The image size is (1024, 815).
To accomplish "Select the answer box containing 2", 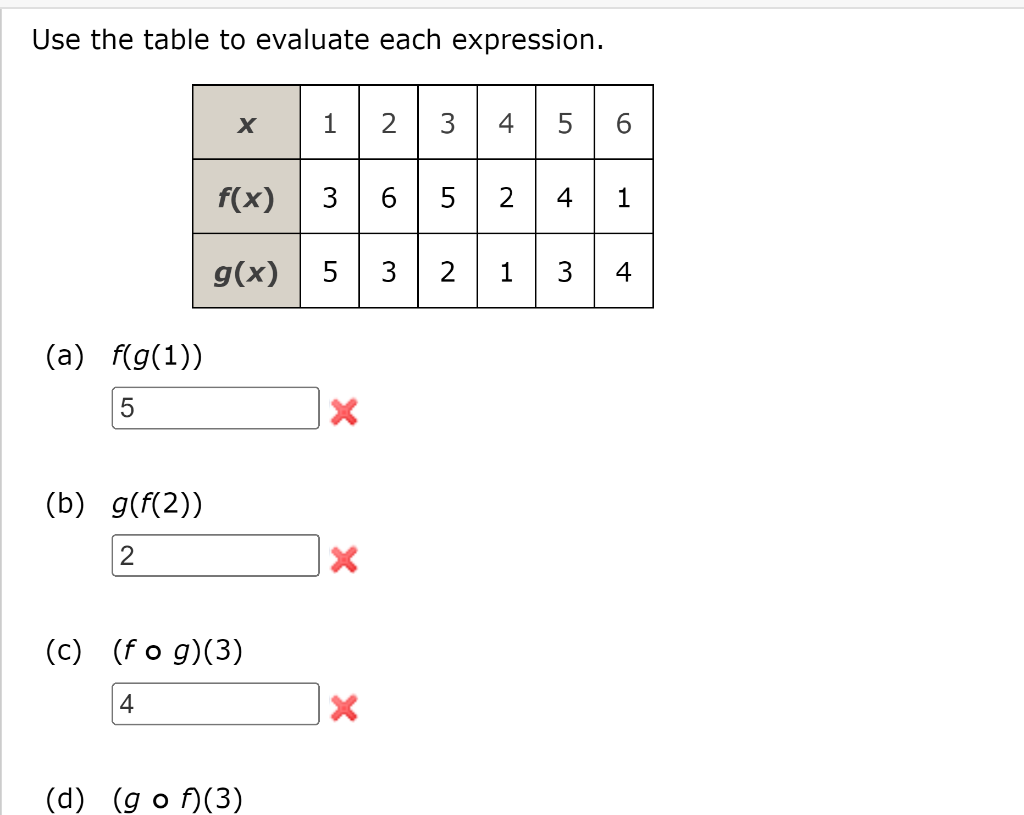I will pos(215,554).
